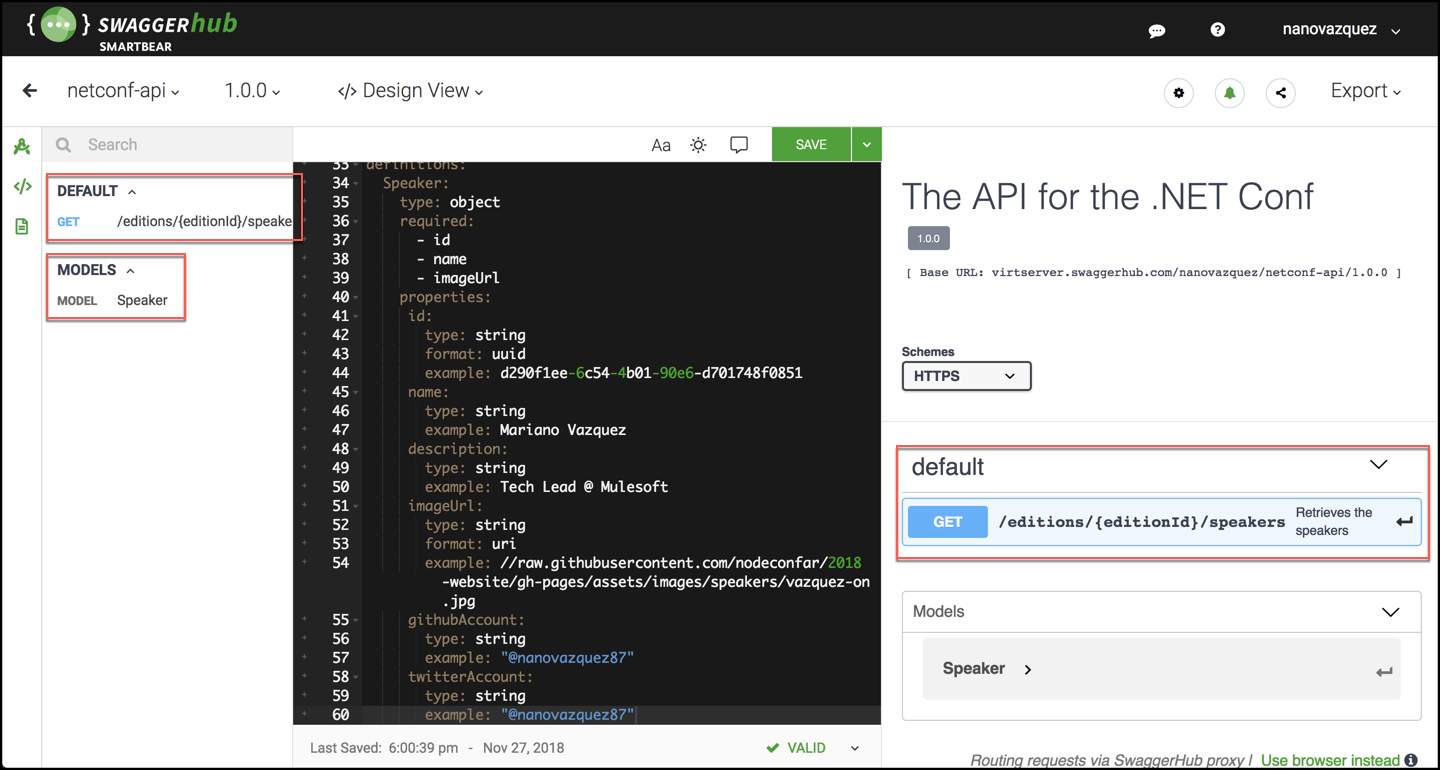Fold line 36 required block
1440x770 pixels.
[356, 222]
